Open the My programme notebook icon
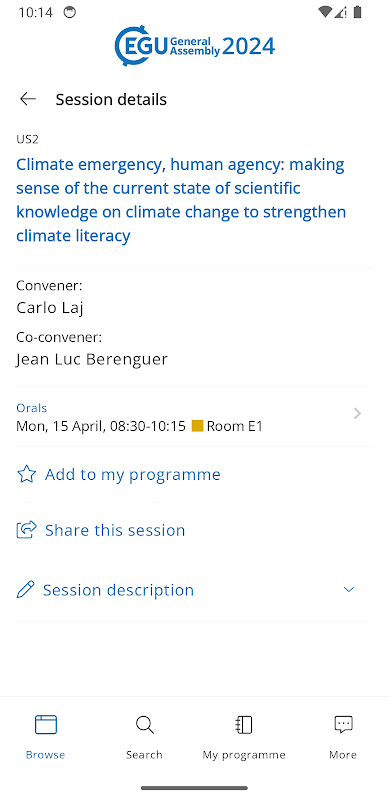 [244, 724]
